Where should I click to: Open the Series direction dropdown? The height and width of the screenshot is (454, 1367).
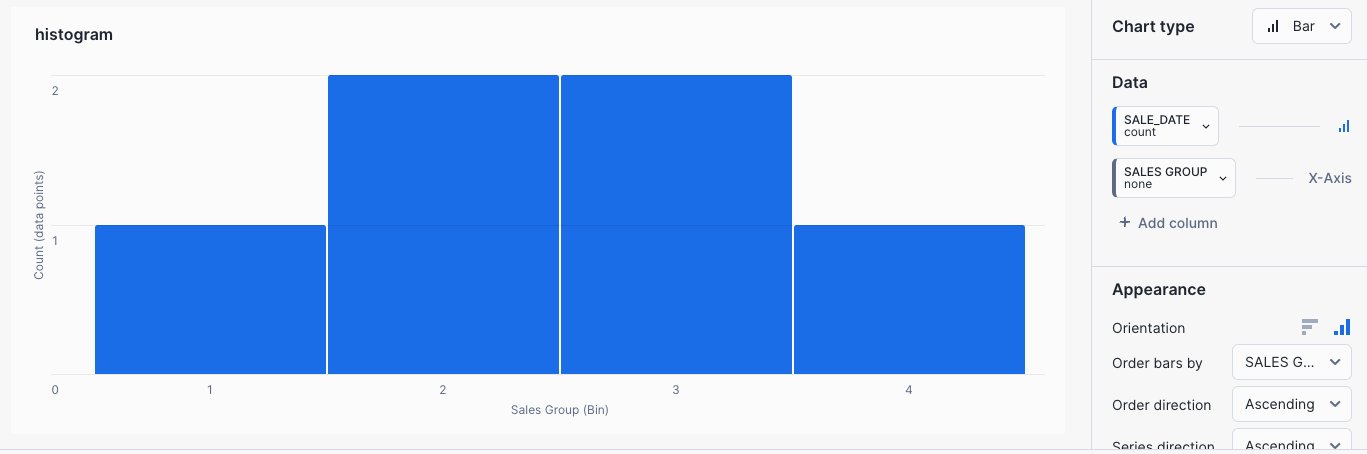click(1291, 444)
